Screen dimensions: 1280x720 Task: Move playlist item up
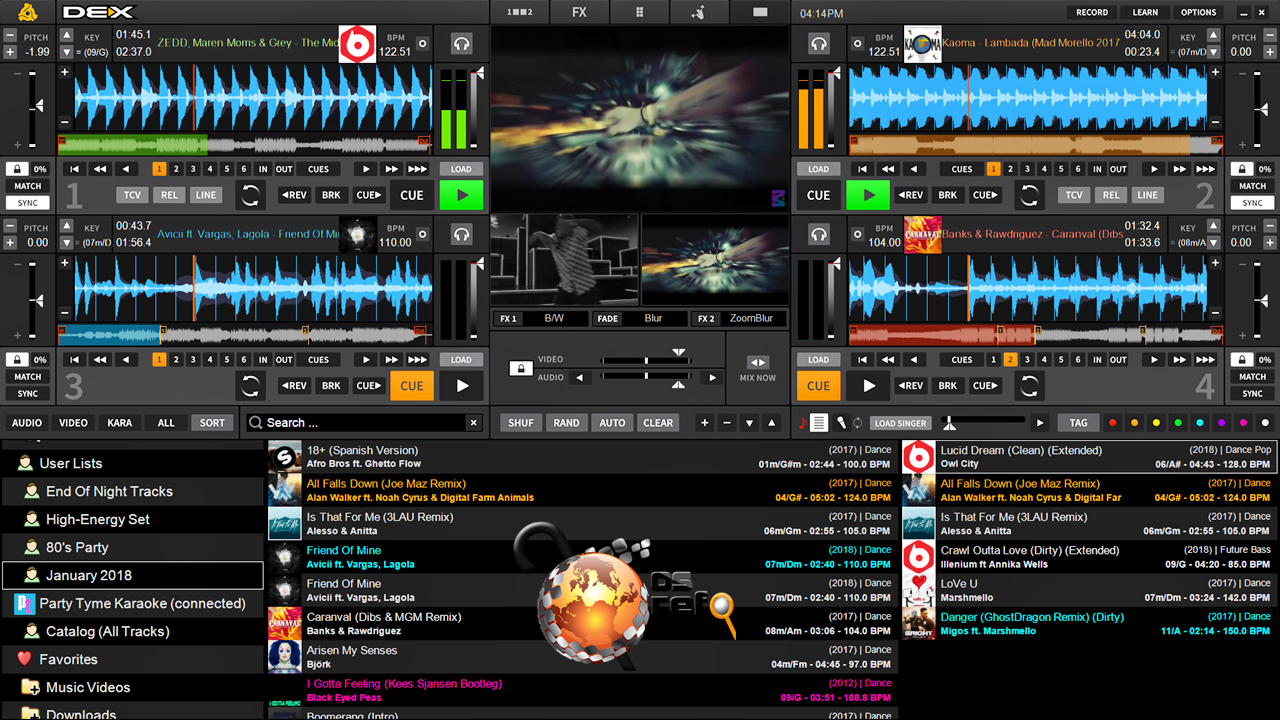pyautogui.click(x=771, y=423)
